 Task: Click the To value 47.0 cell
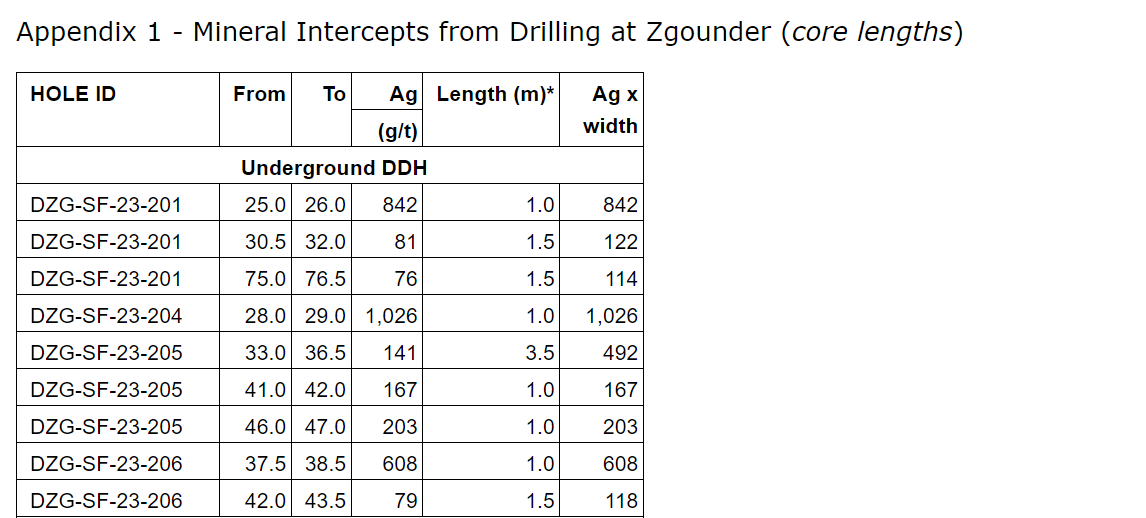coord(325,427)
